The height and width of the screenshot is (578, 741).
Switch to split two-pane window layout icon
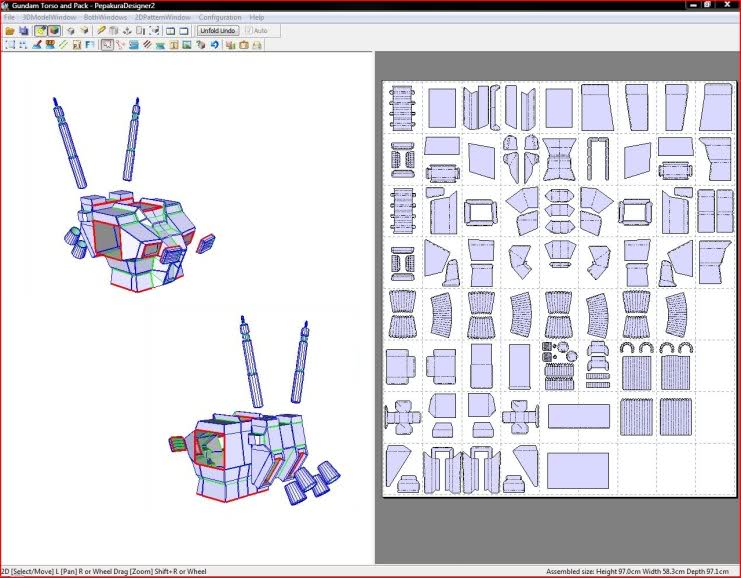(171, 31)
